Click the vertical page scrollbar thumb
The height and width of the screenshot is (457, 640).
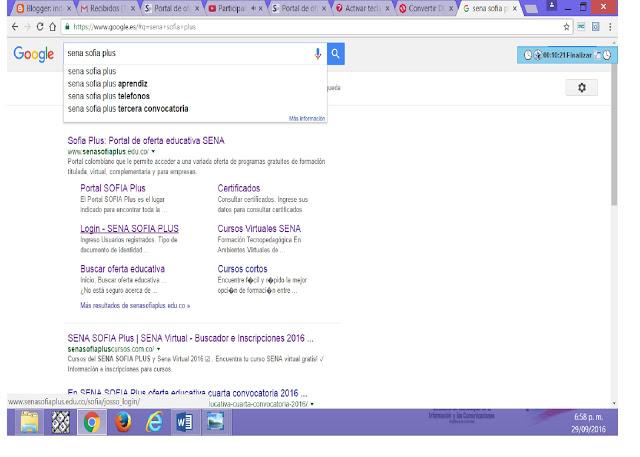(x=614, y=135)
